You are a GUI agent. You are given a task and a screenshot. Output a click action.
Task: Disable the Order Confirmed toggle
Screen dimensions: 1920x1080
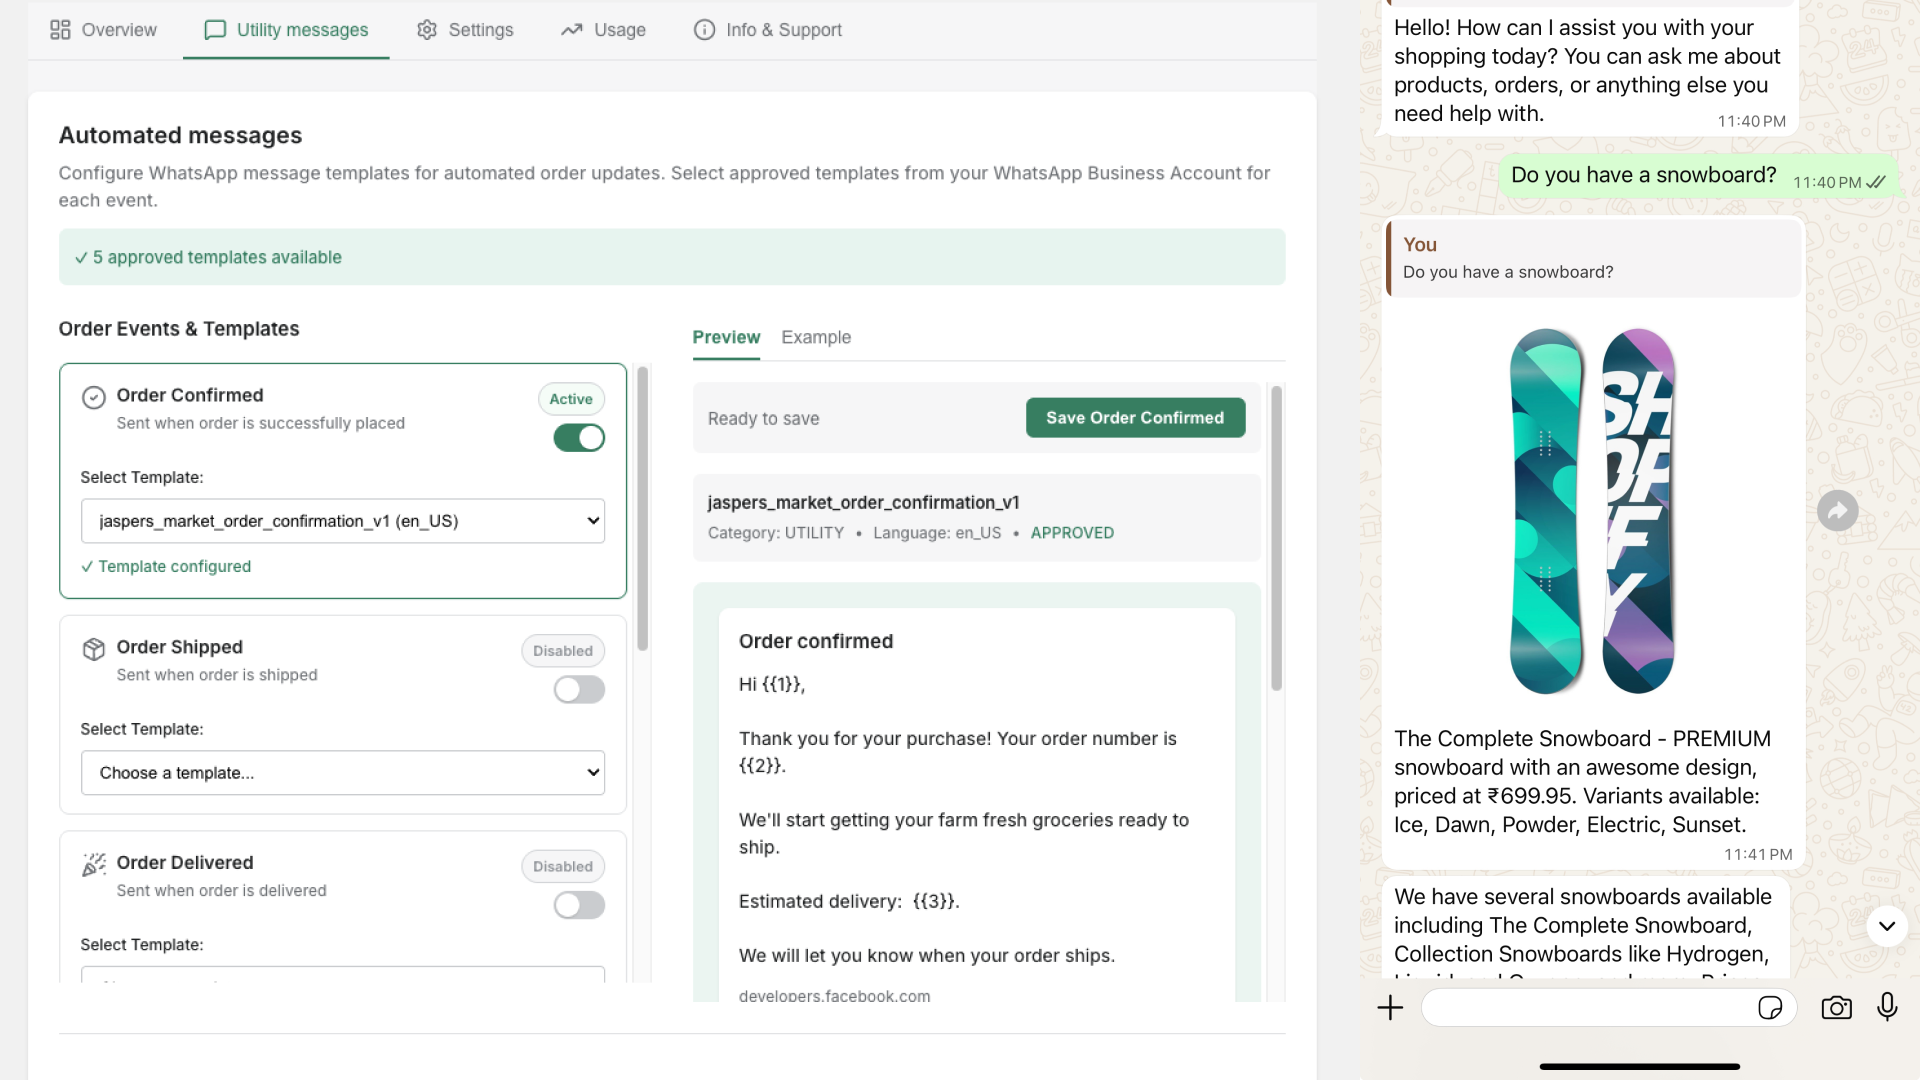[x=579, y=437]
